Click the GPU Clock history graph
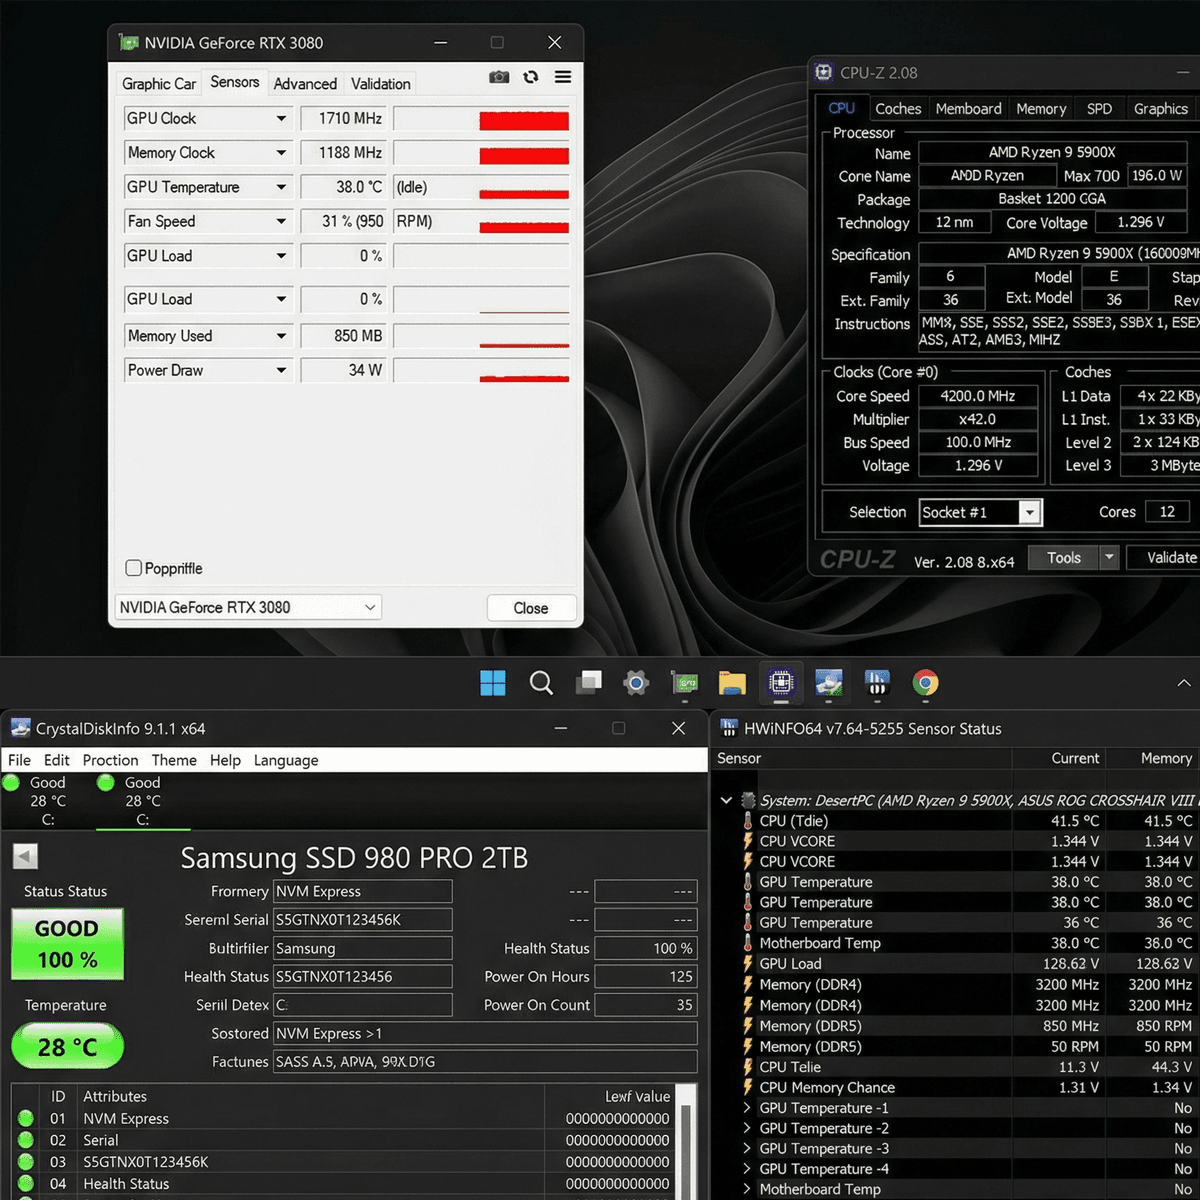This screenshot has width=1200, height=1200. [481, 118]
